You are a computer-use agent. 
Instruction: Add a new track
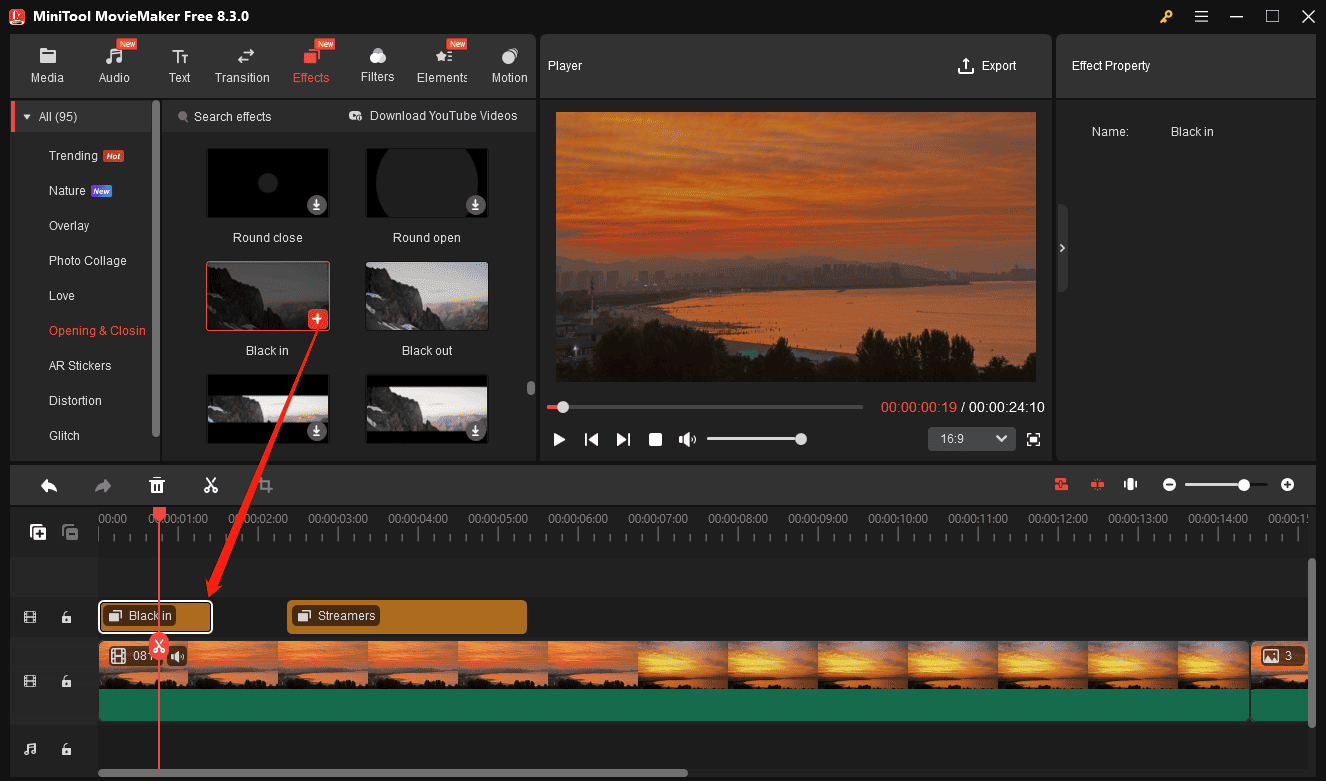point(38,533)
